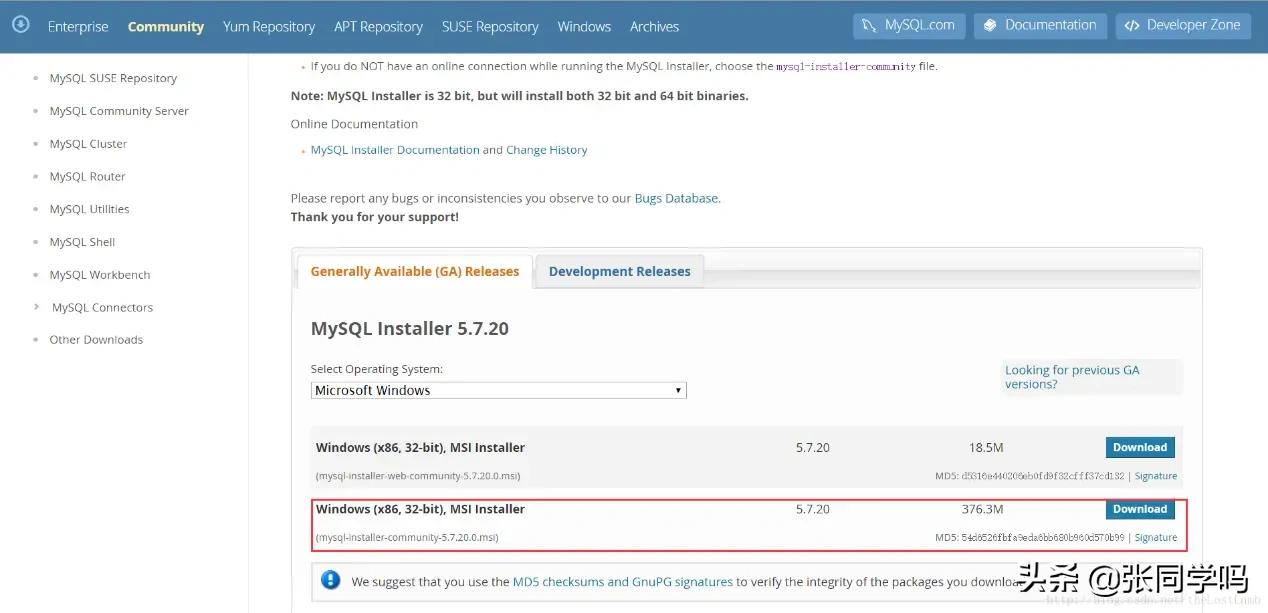Click the wrench icon on MySQL.com button
Screen dimensions: 1268x613
871,25
